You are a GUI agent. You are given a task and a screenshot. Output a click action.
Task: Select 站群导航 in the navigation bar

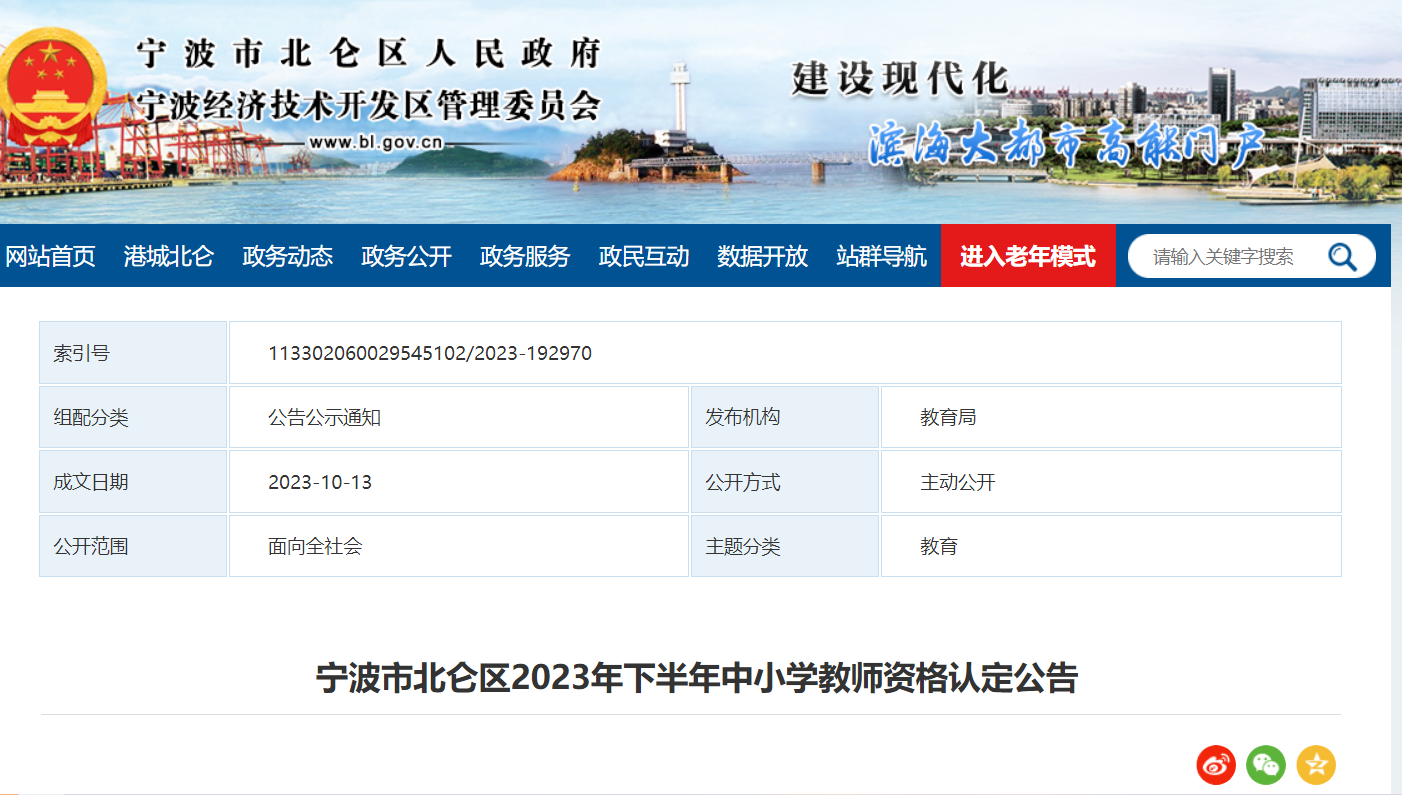click(x=881, y=257)
